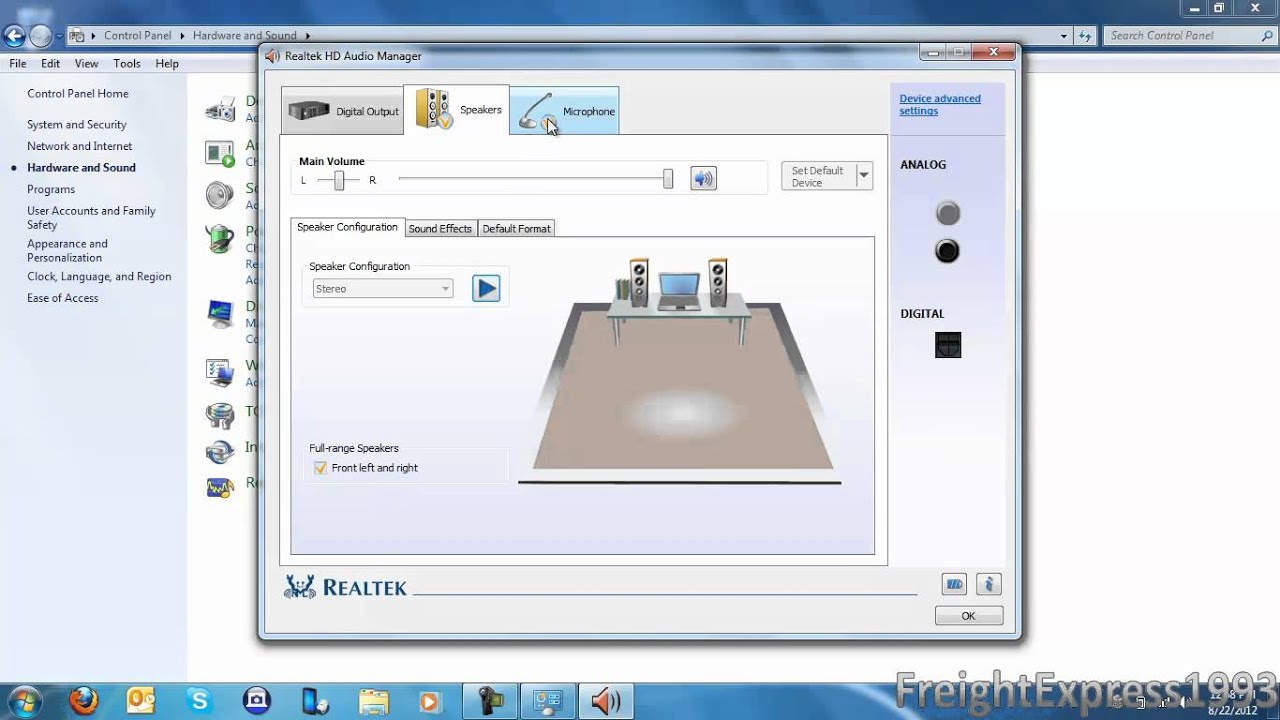Click the back navigation arrow
1280x720 pixels.
(13, 36)
